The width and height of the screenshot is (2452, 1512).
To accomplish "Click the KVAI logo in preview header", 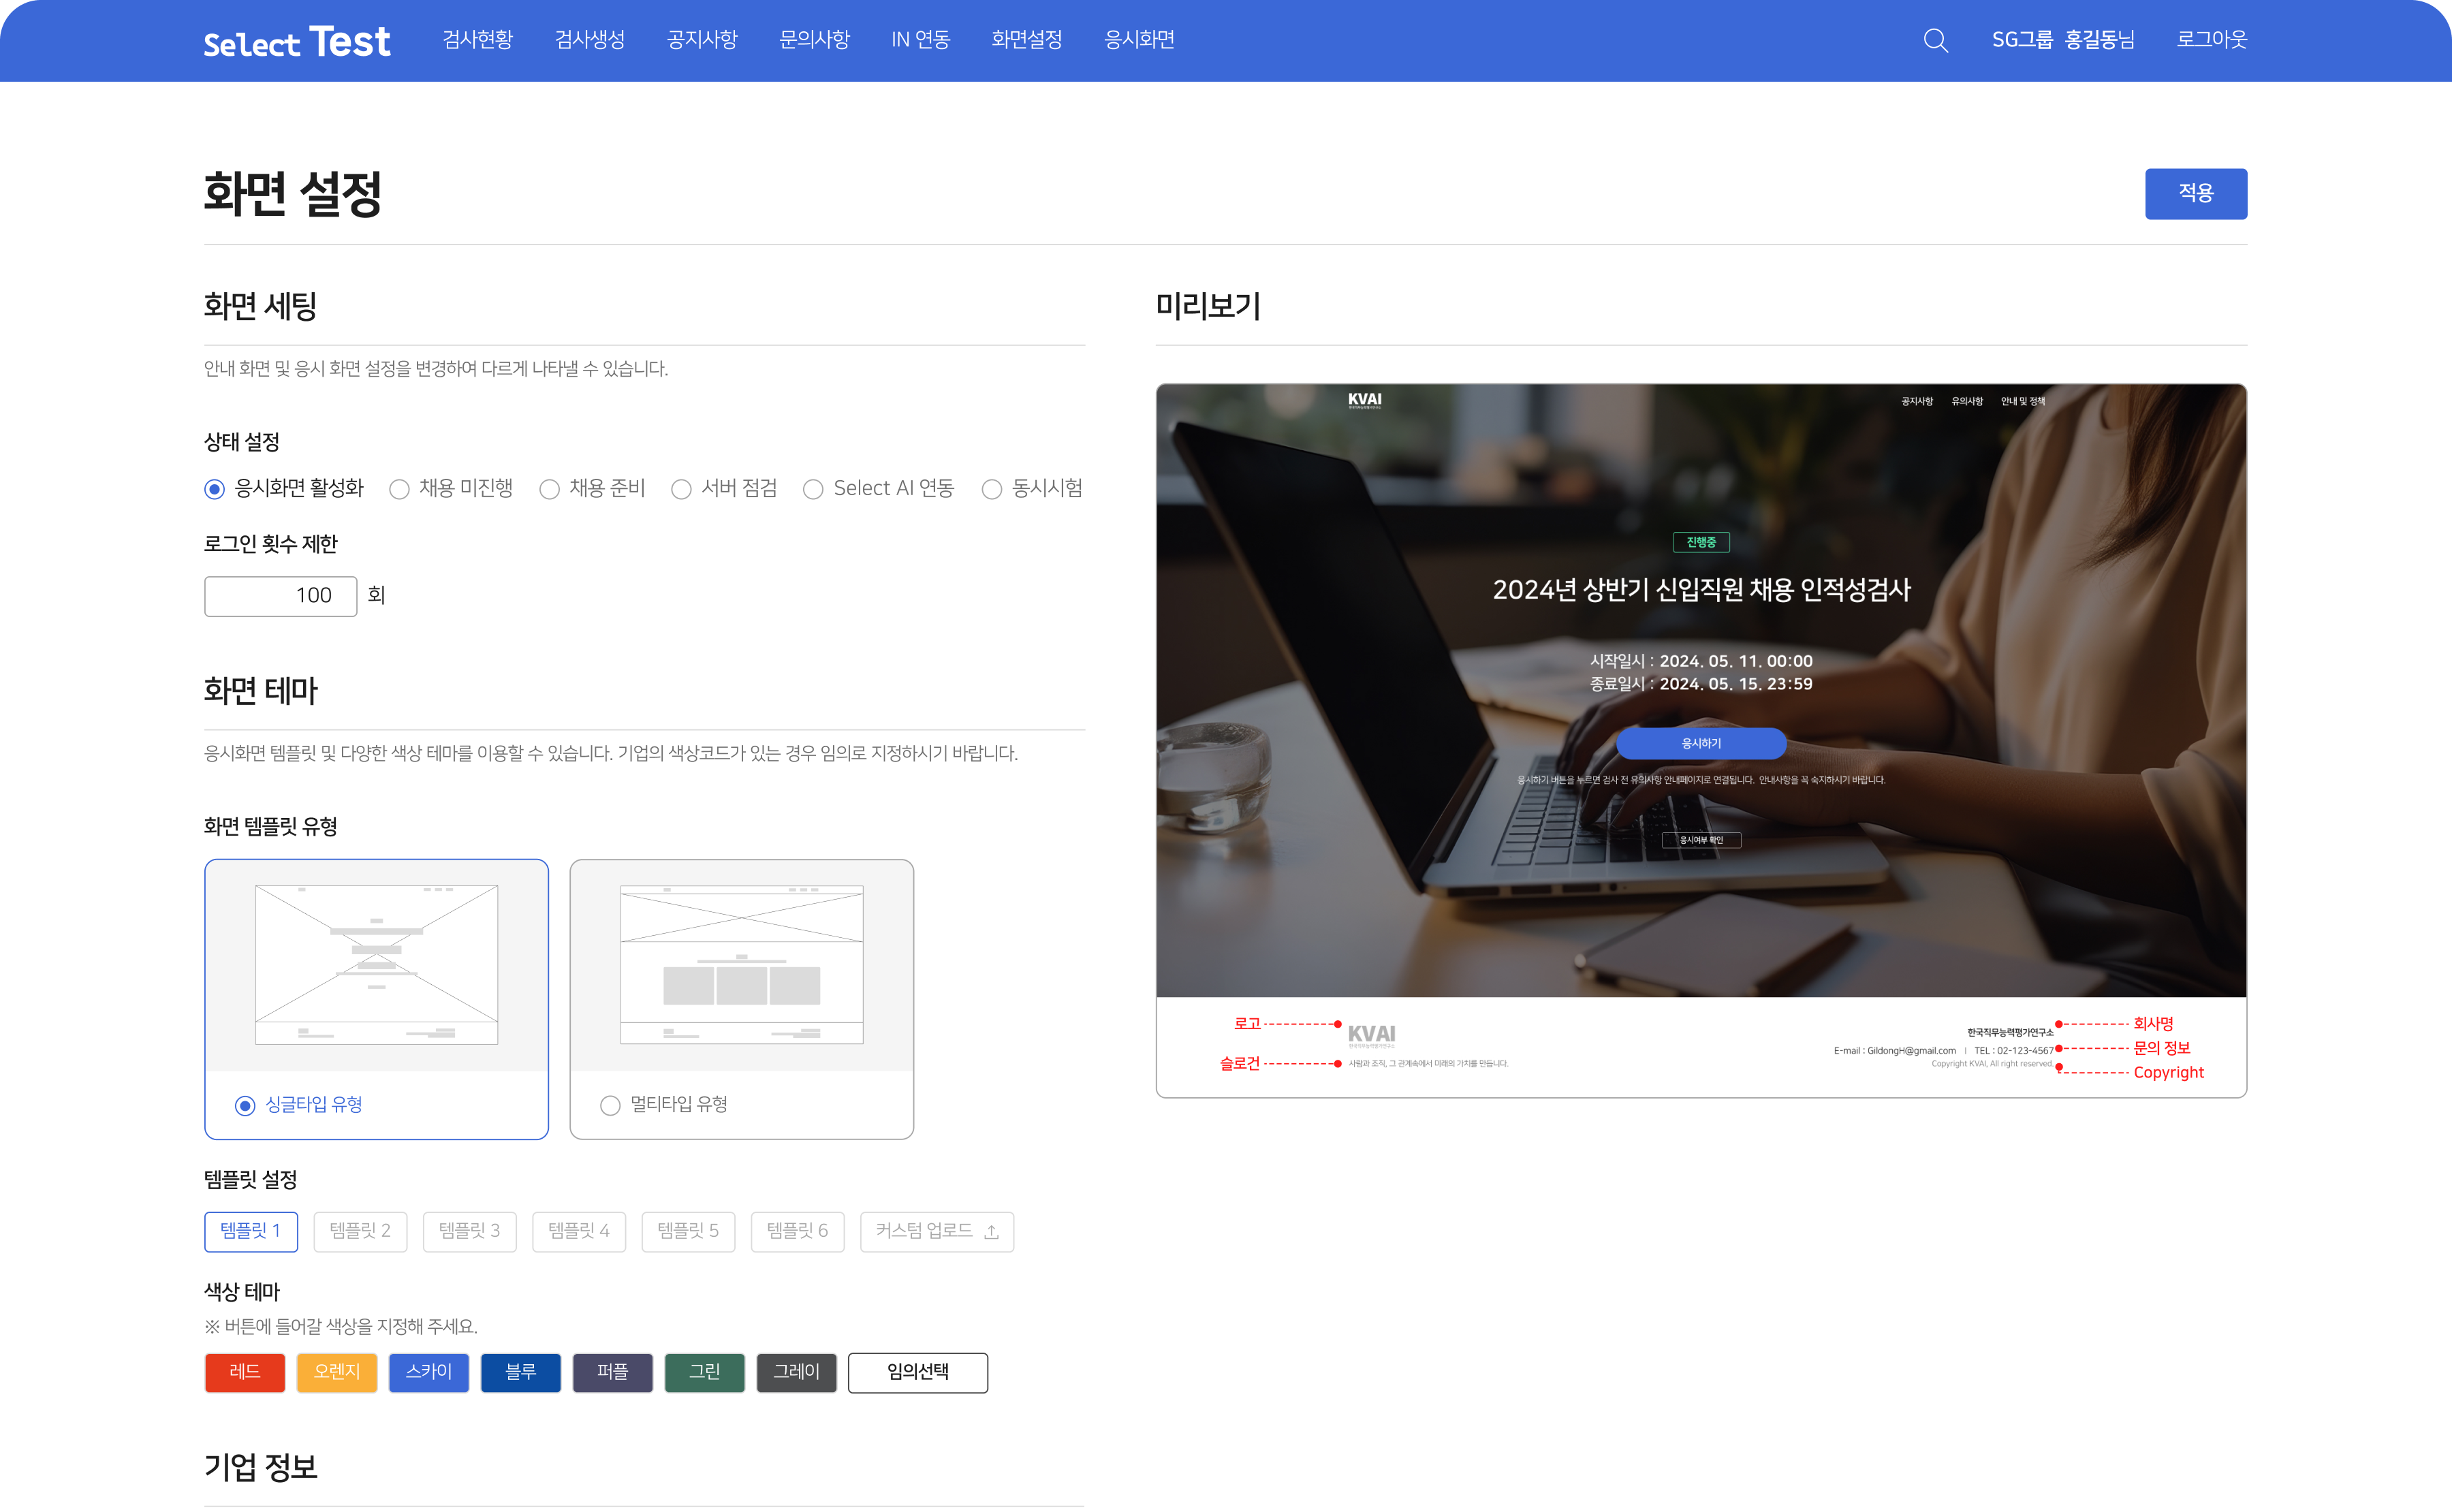I will [1365, 401].
